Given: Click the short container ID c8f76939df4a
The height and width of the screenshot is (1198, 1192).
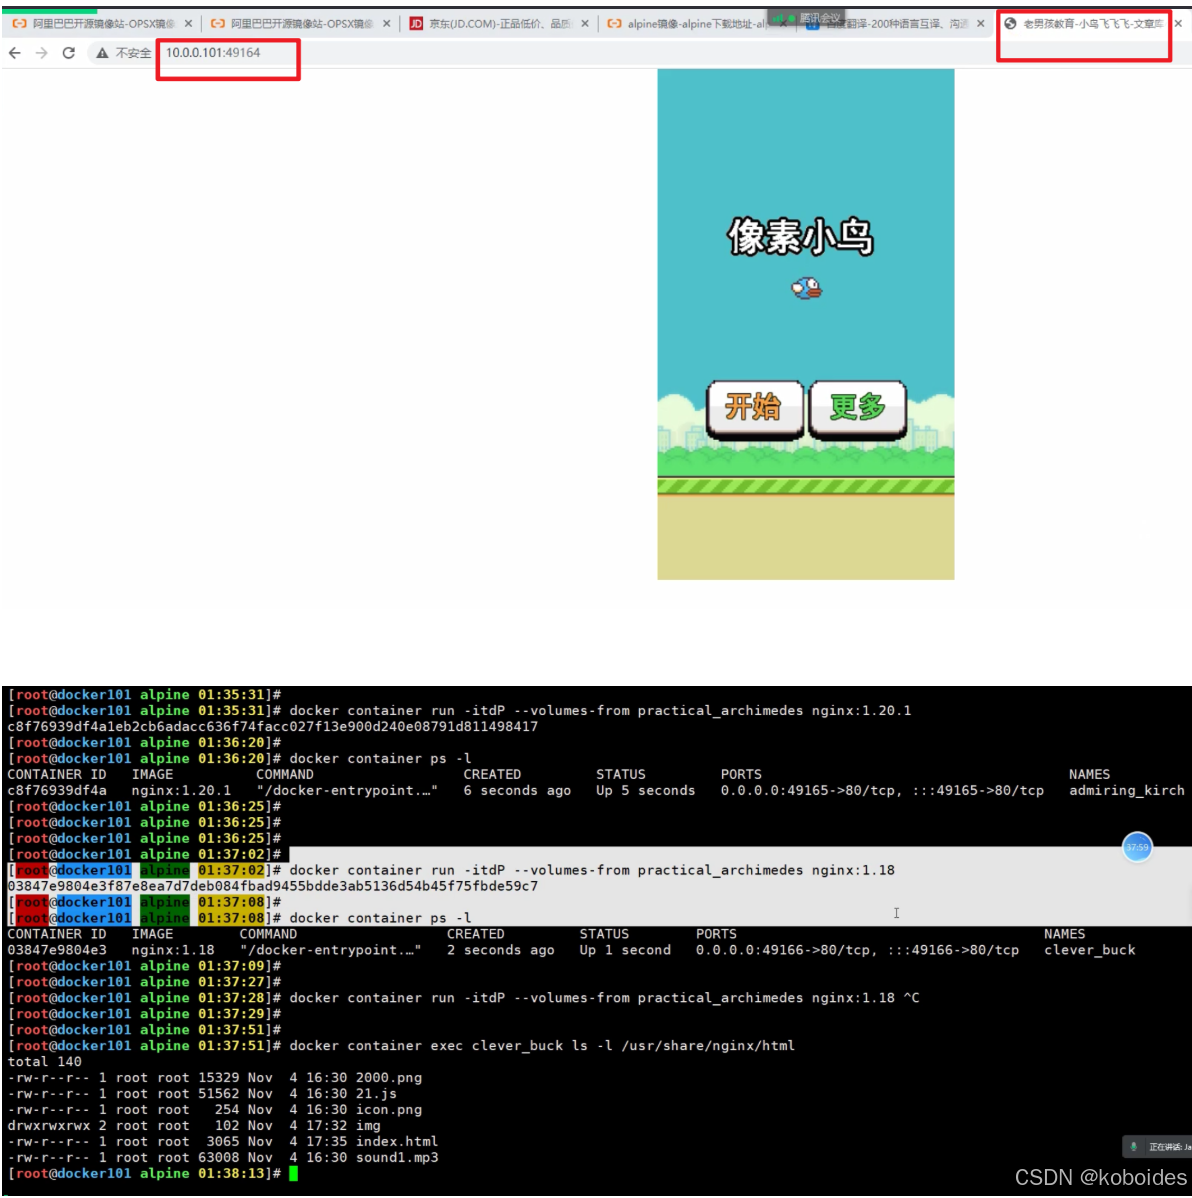Looking at the screenshot, I should tap(57, 791).
